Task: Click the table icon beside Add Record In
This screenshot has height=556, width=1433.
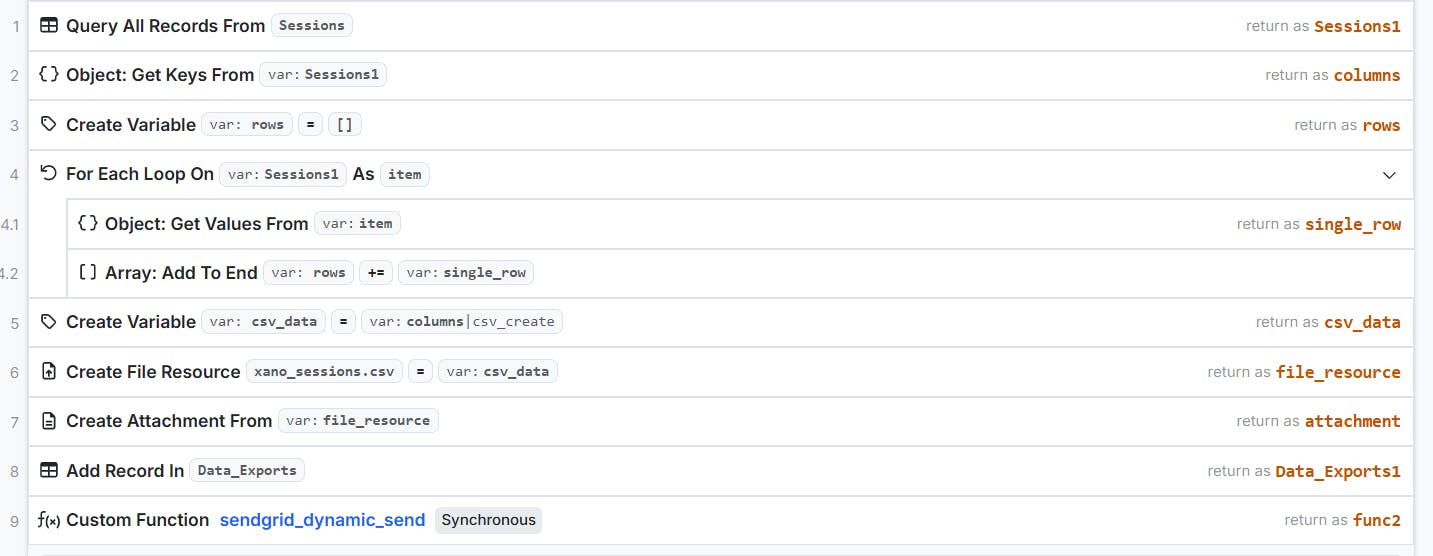Action: pos(48,471)
